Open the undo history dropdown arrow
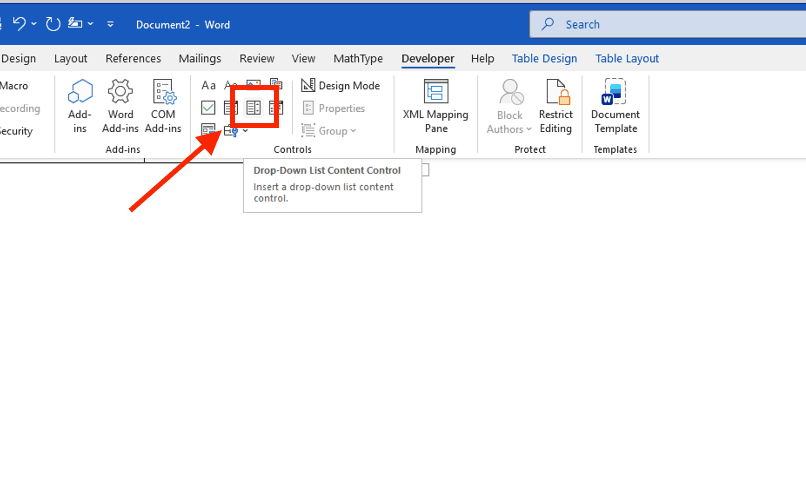The width and height of the screenshot is (806, 487). pyautogui.click(x=34, y=24)
